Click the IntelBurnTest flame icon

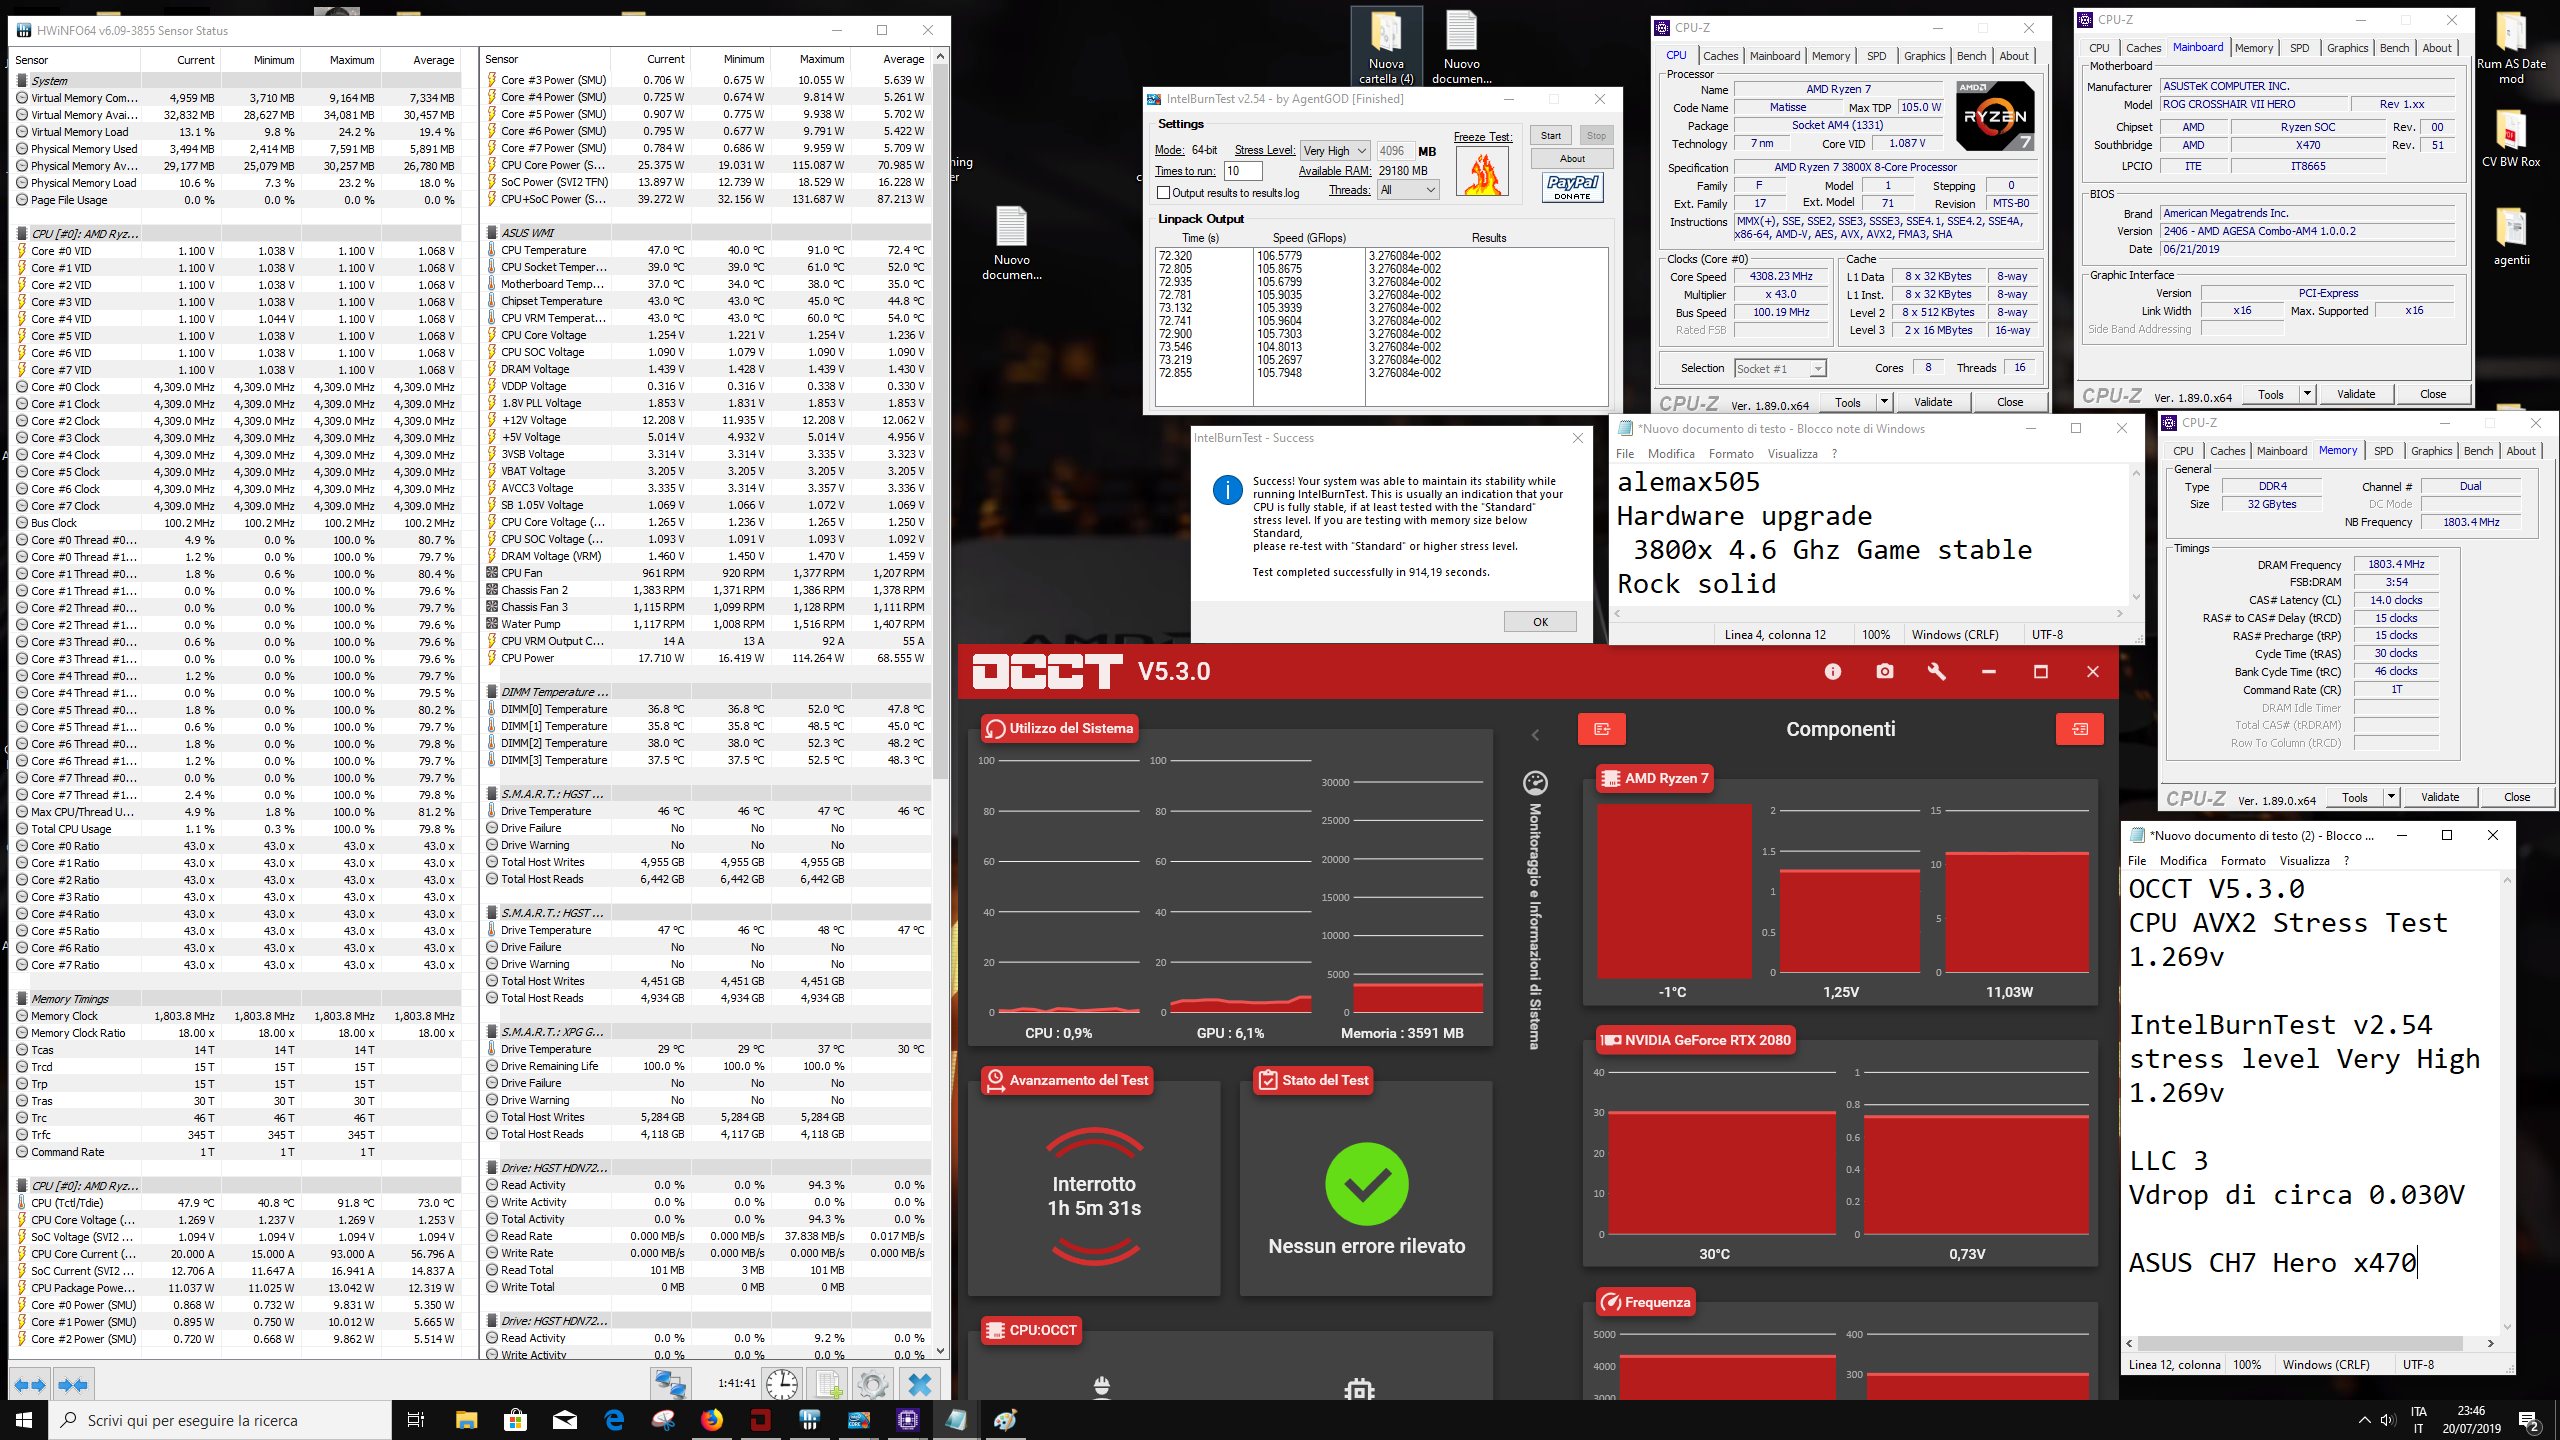[1482, 173]
